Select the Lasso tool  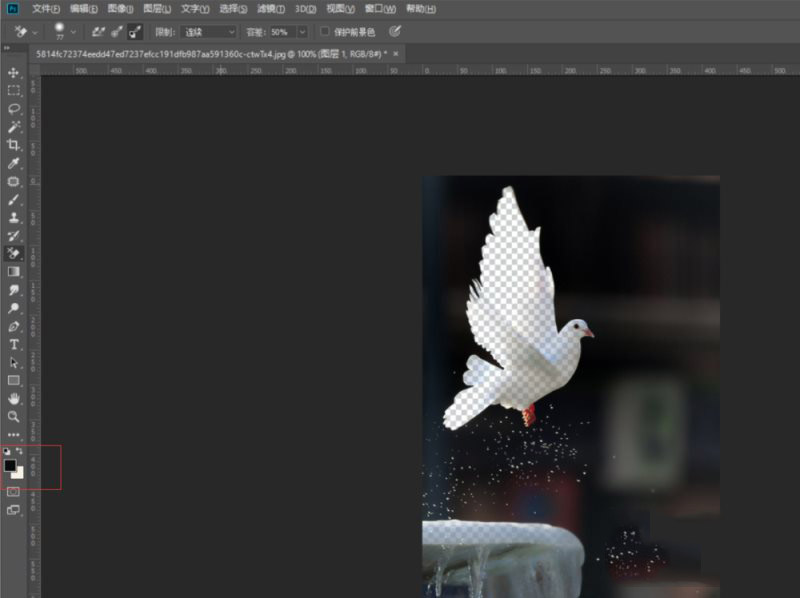tap(14, 109)
